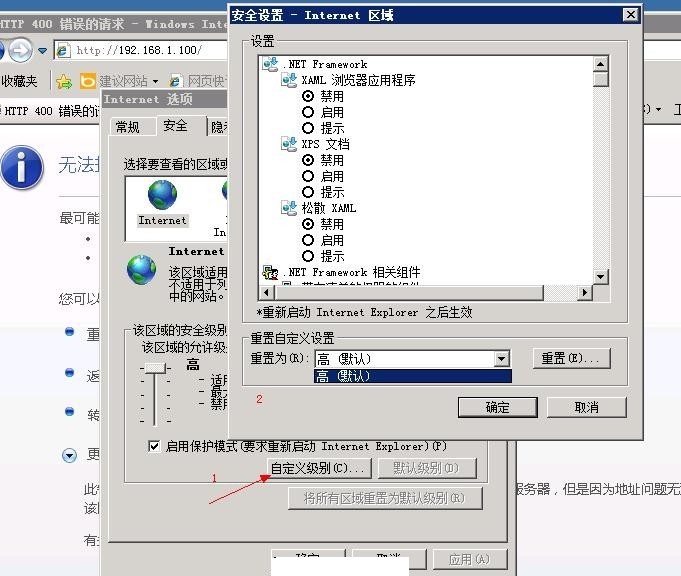Open the 建议网站 dropdown in favorites bar

pyautogui.click(x=155, y=81)
